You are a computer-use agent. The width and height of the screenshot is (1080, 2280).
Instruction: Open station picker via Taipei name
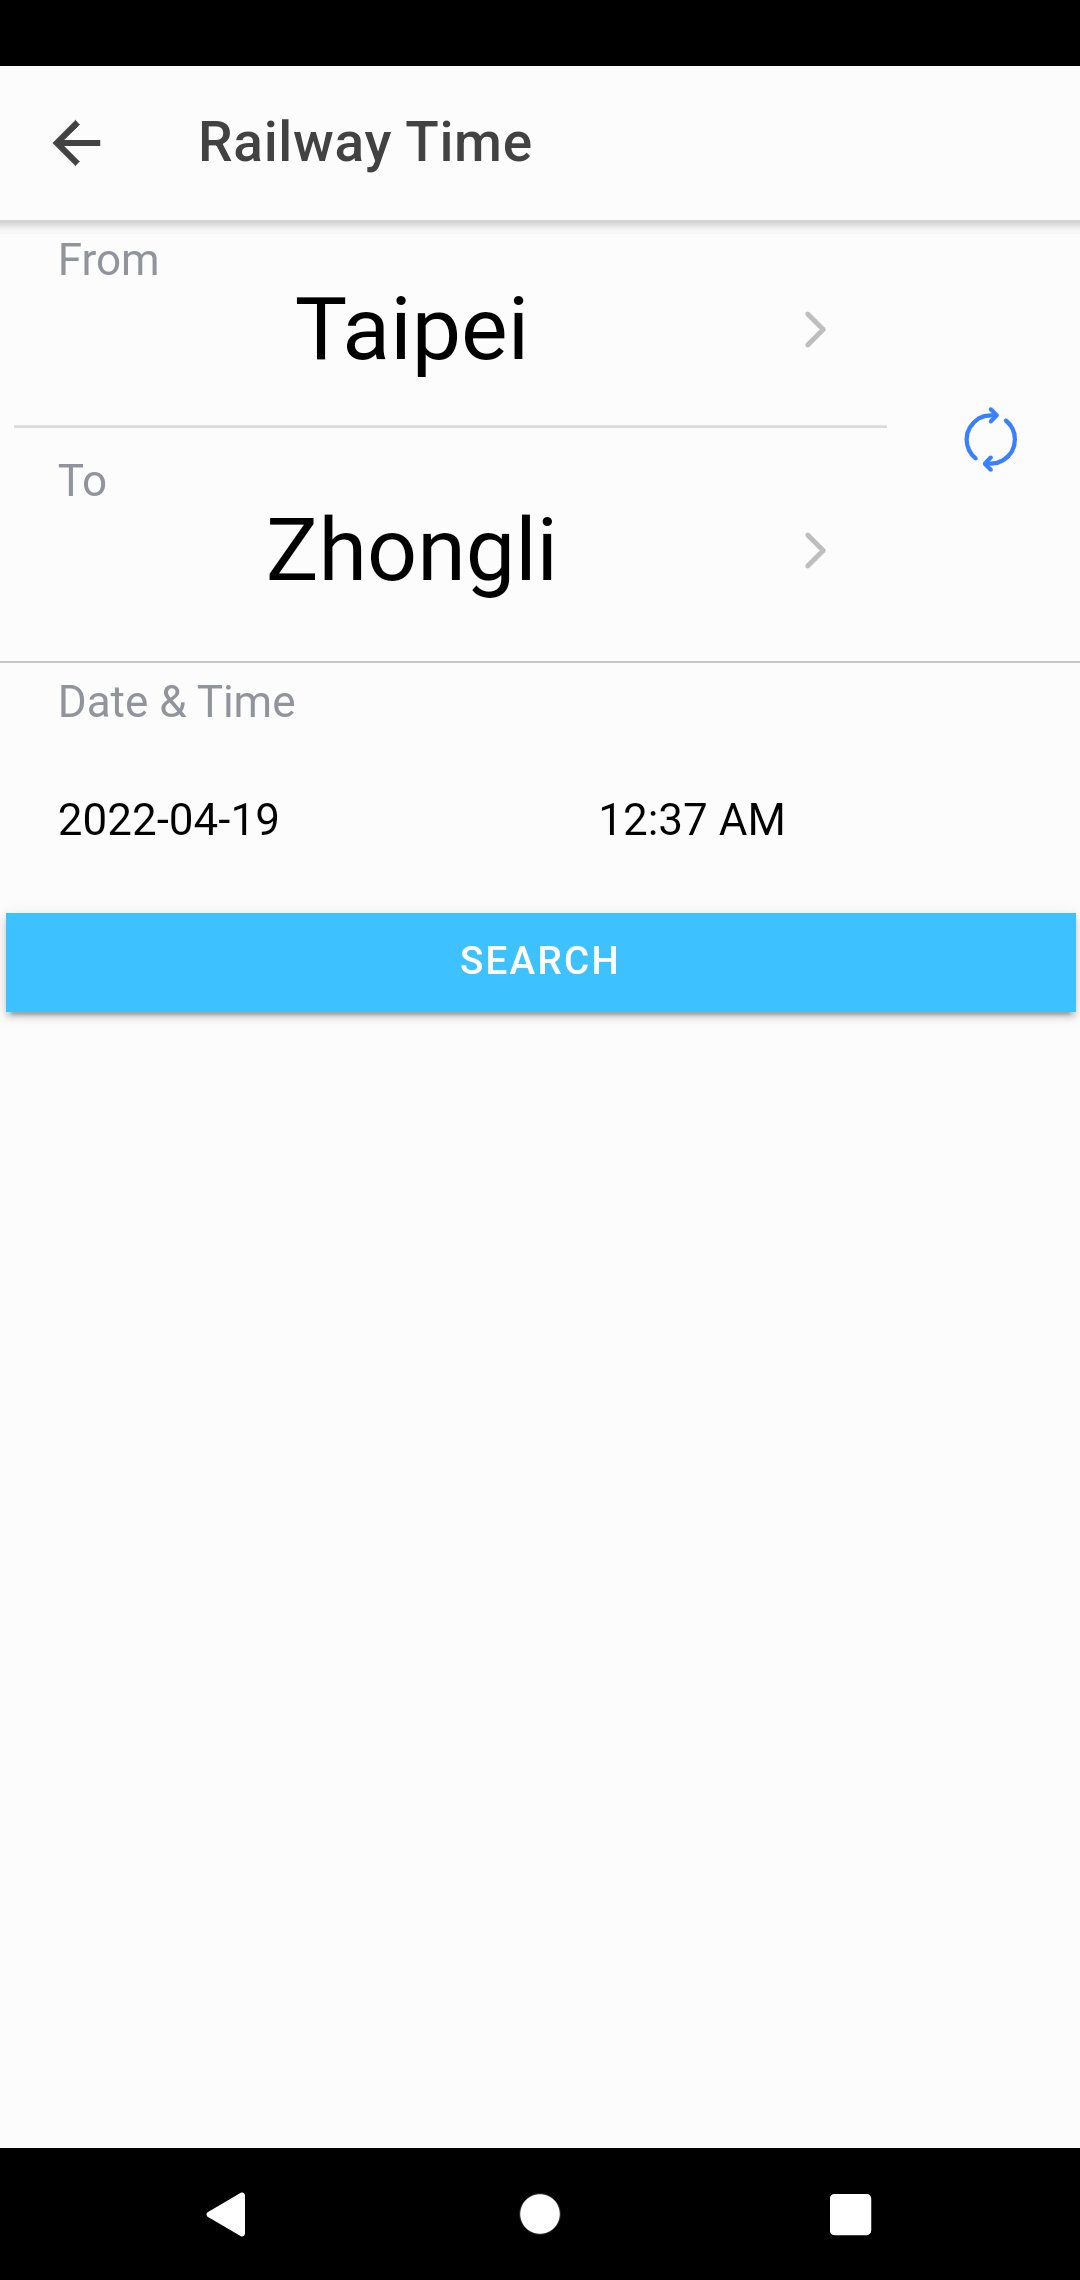(x=412, y=329)
